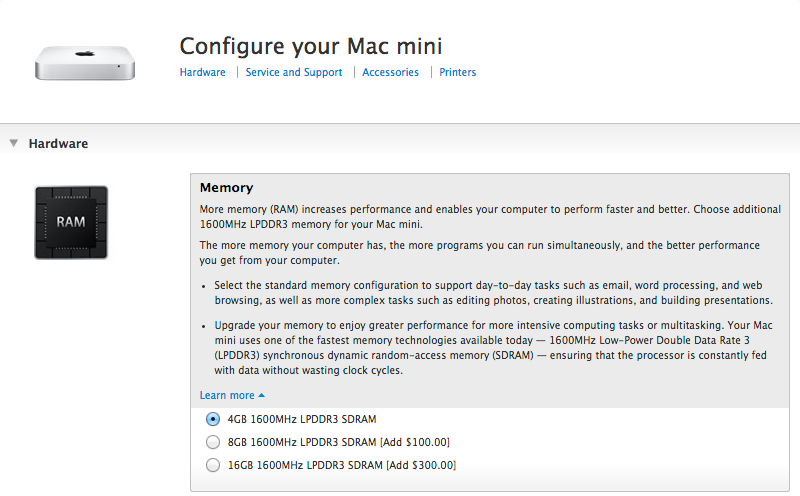Image resolution: width=800 pixels, height=496 pixels.
Task: Switch to the Accessories section
Action: pyautogui.click(x=390, y=72)
